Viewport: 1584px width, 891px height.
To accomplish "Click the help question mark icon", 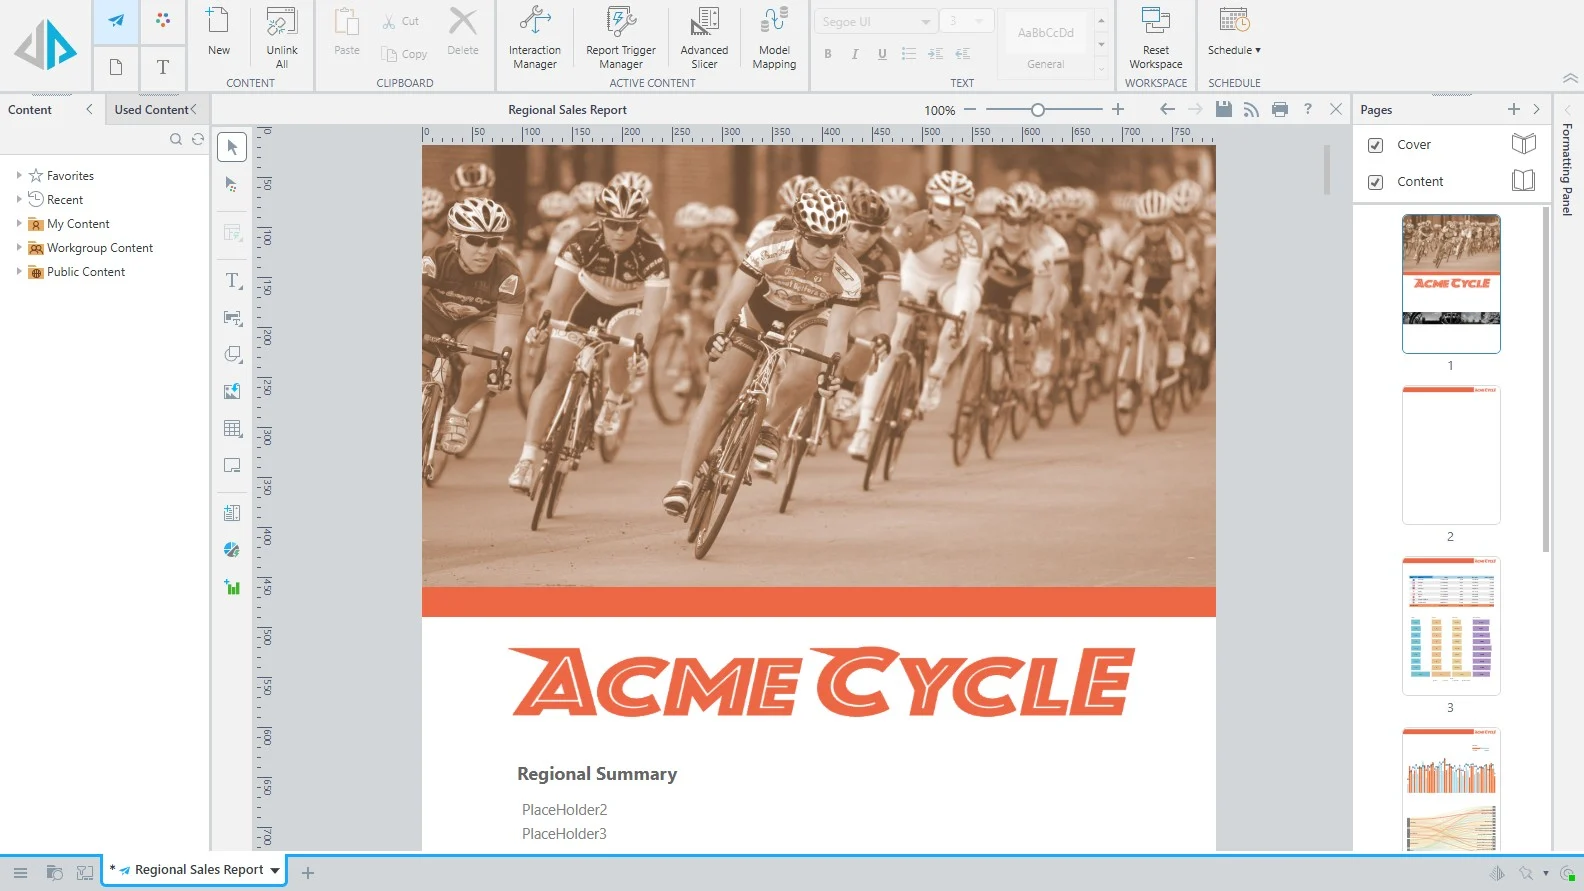I will 1307,109.
